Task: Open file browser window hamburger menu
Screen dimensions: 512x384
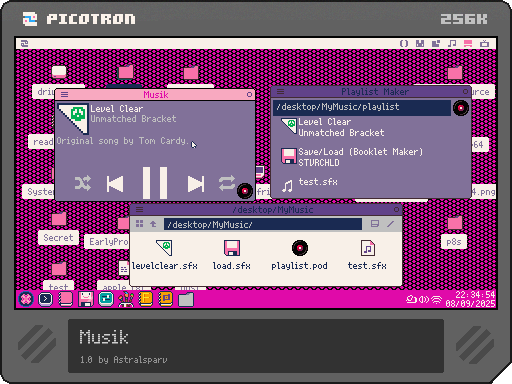Action: [x=139, y=210]
